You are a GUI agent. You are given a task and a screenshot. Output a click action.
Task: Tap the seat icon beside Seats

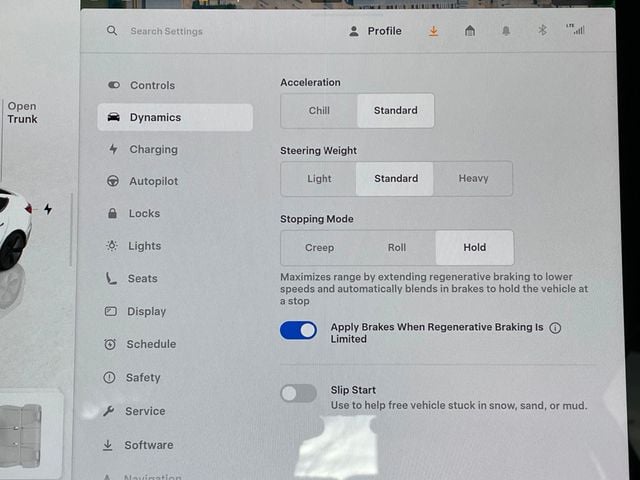click(111, 278)
